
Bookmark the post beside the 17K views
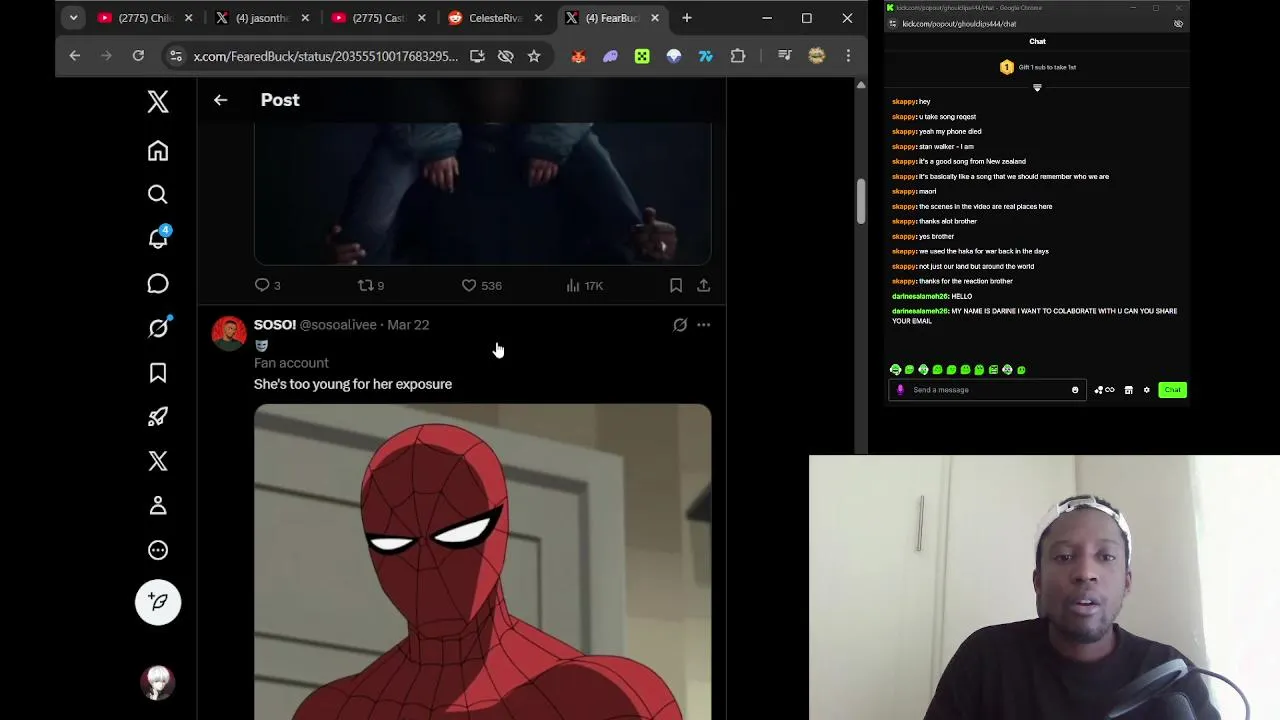tap(676, 285)
